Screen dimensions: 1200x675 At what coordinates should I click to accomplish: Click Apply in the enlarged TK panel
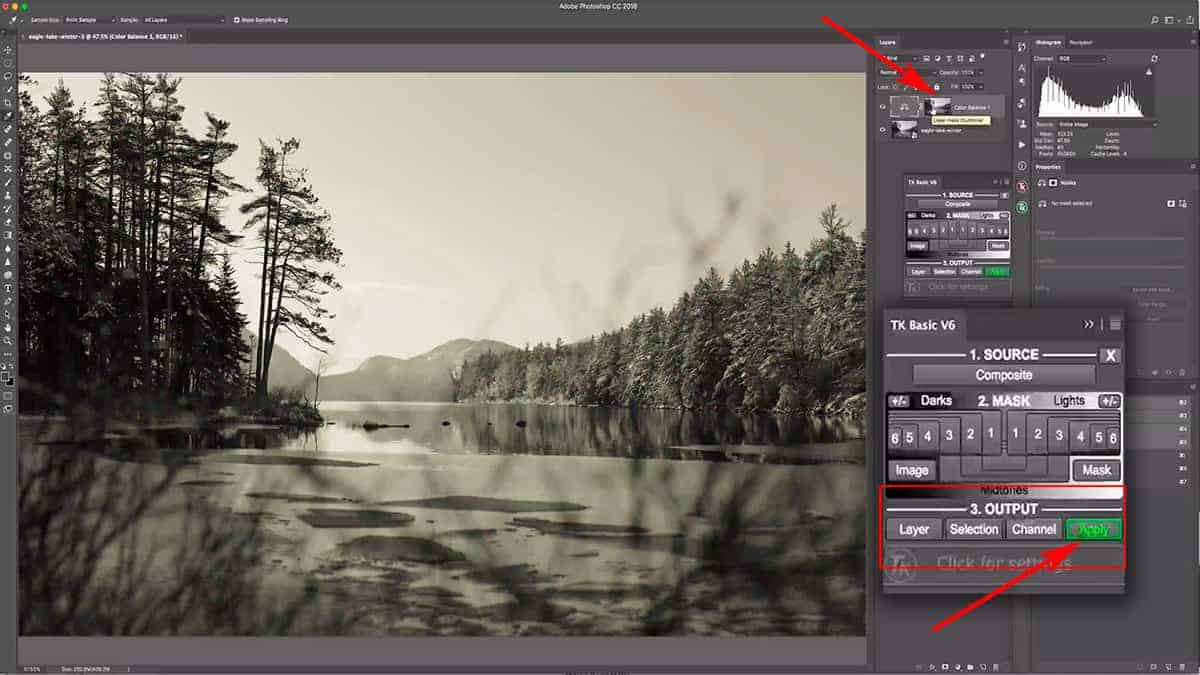1093,529
